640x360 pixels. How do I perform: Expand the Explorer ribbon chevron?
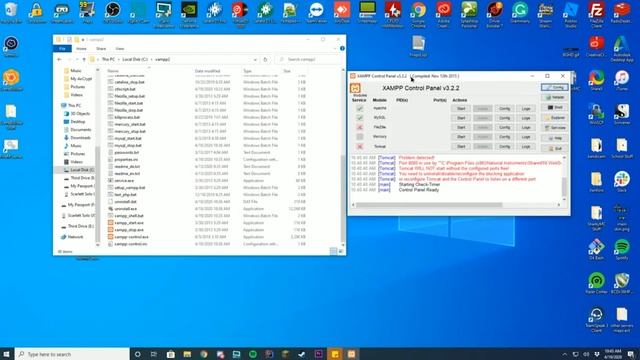335,49
